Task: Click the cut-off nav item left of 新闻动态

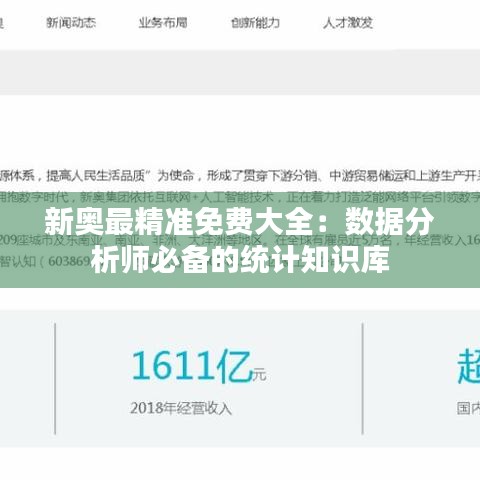Action: point(1,23)
